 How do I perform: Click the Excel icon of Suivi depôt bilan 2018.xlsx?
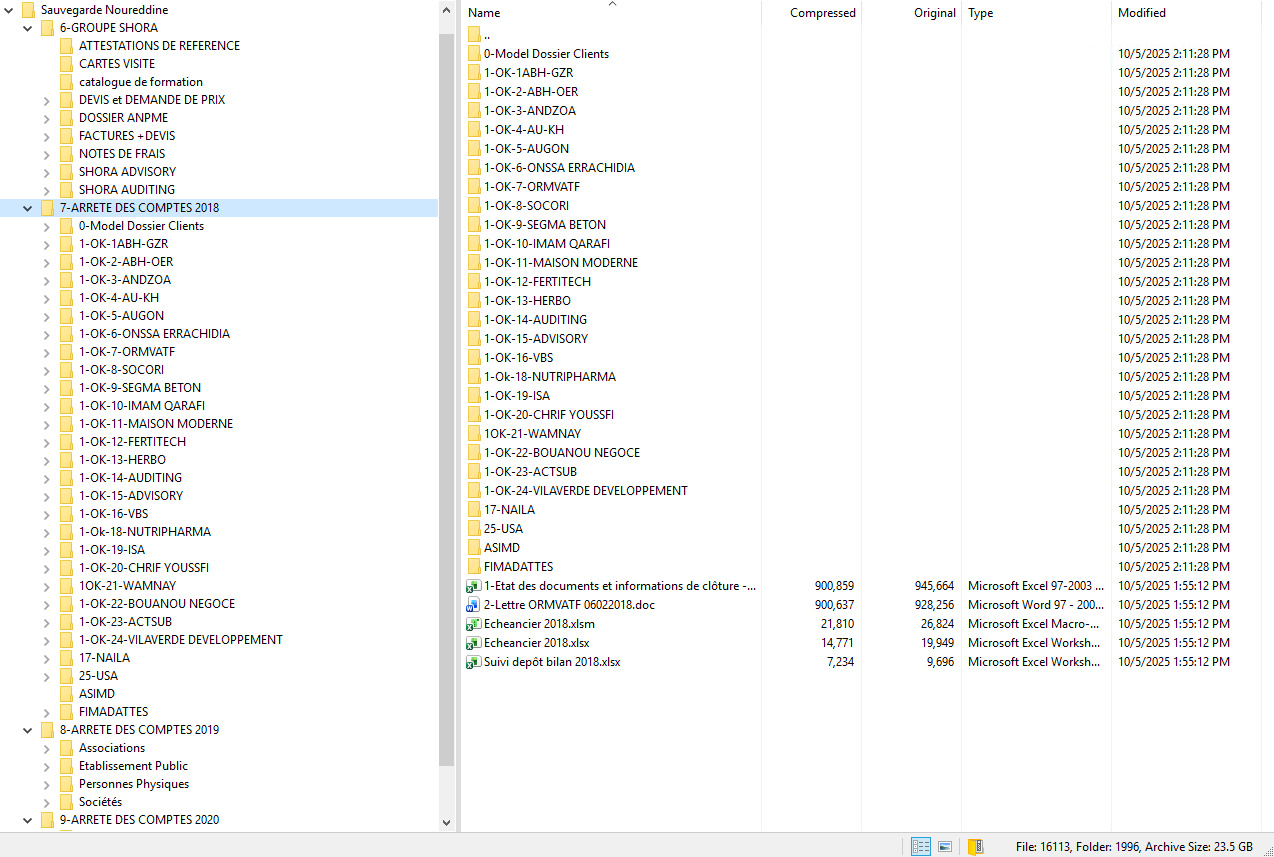pyautogui.click(x=474, y=662)
